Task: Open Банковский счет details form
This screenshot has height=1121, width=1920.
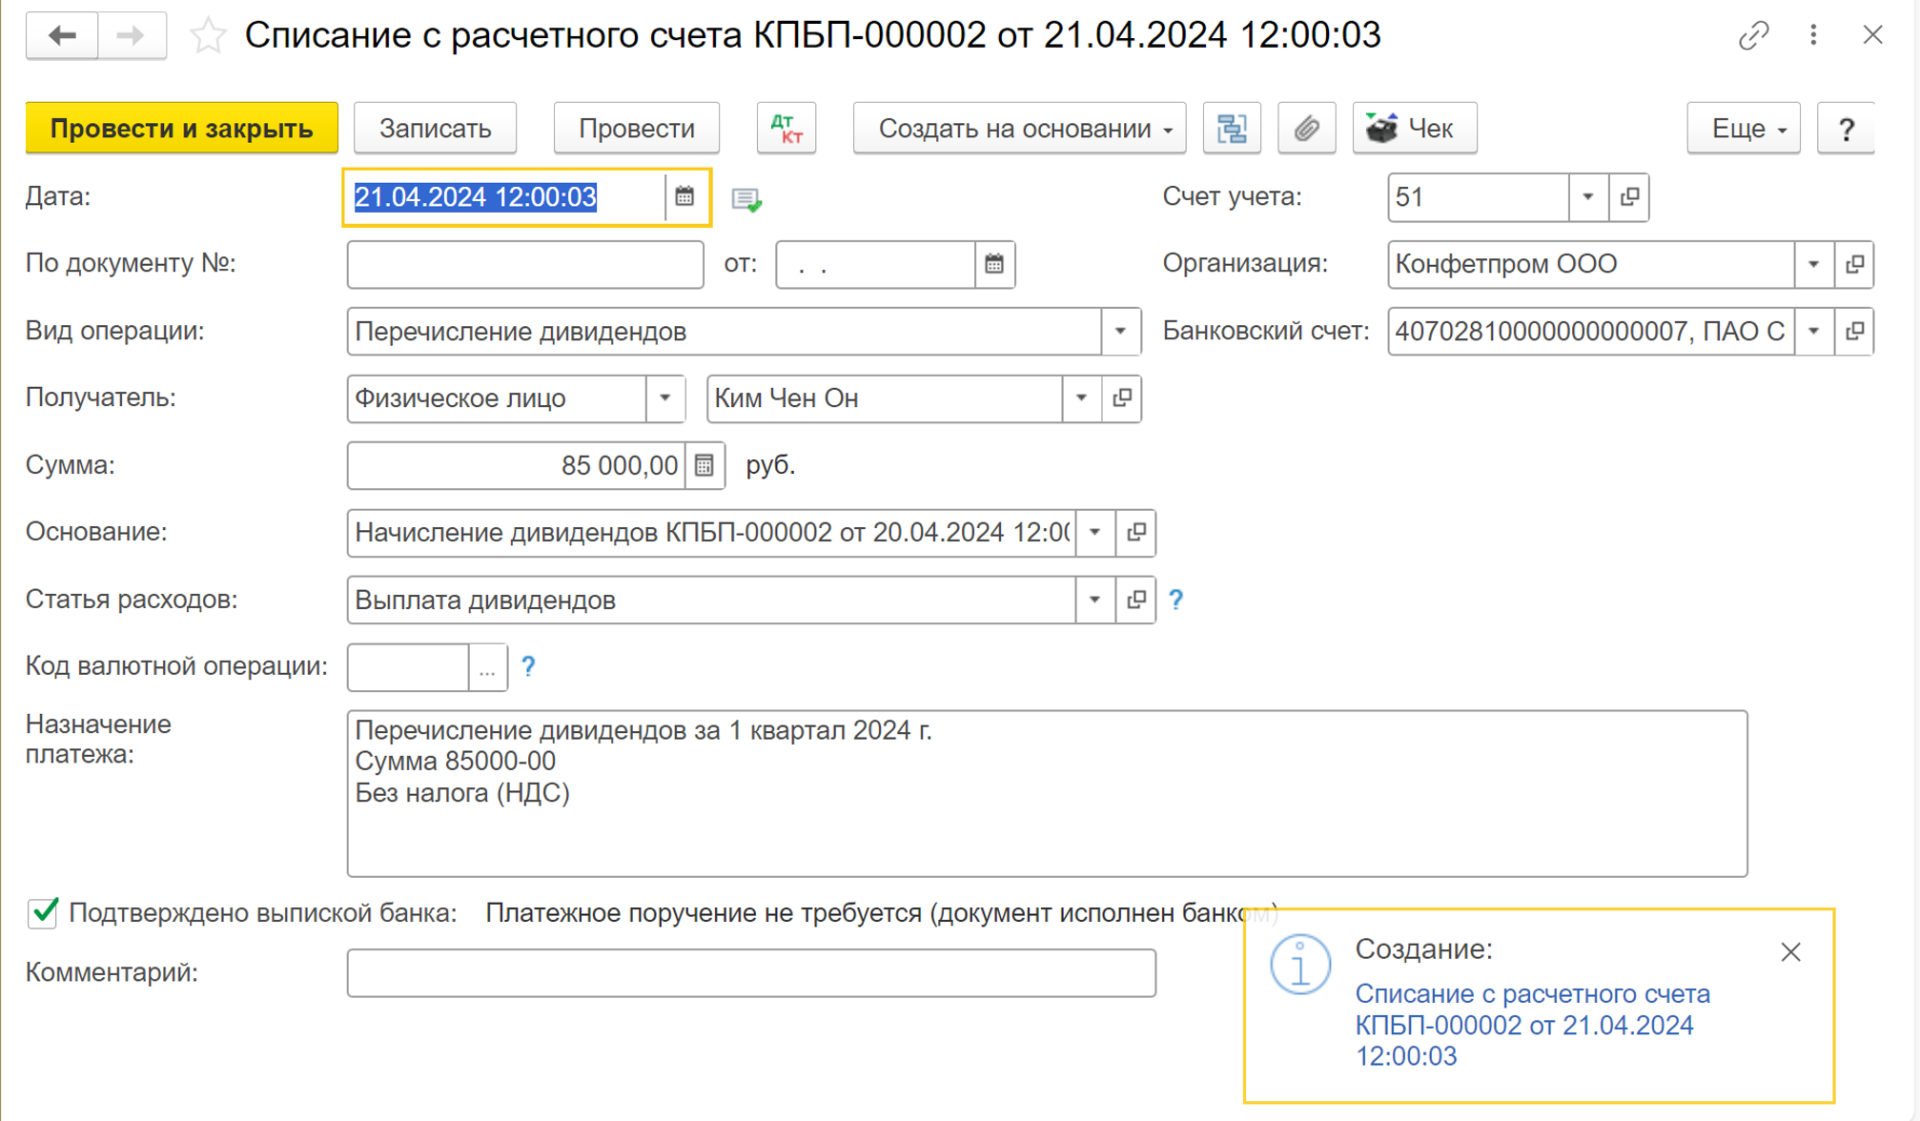Action: [1854, 331]
